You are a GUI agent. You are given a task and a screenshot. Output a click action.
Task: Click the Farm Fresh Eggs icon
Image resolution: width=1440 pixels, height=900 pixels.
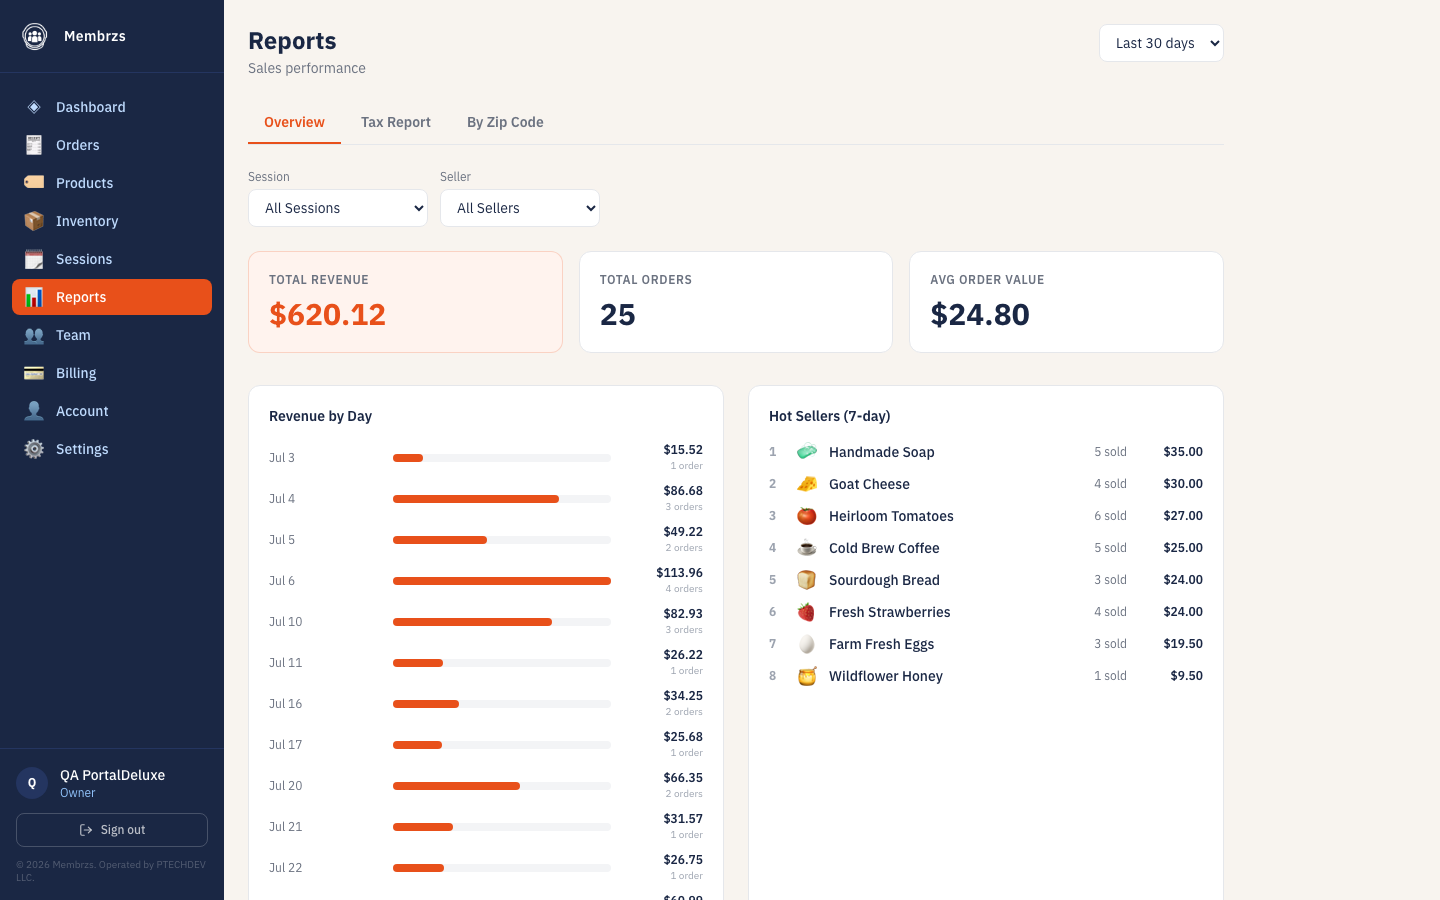807,644
